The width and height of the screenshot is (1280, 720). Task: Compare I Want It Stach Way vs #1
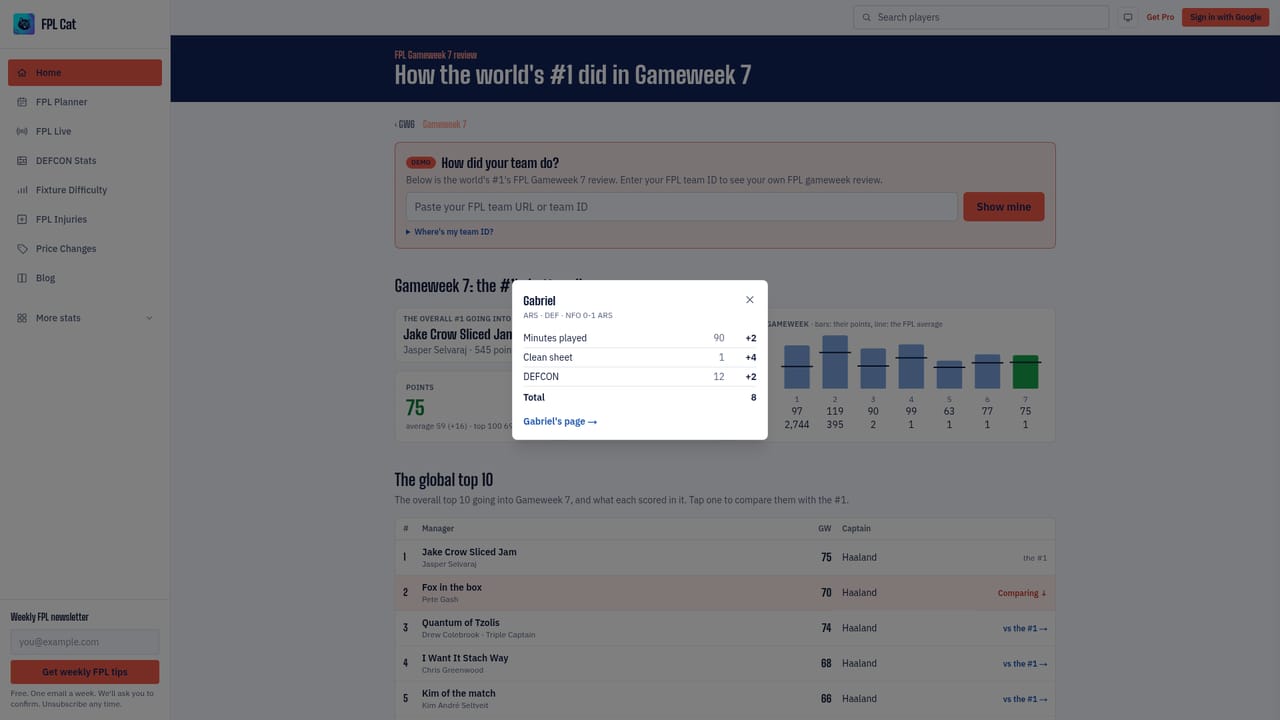click(x=1025, y=664)
